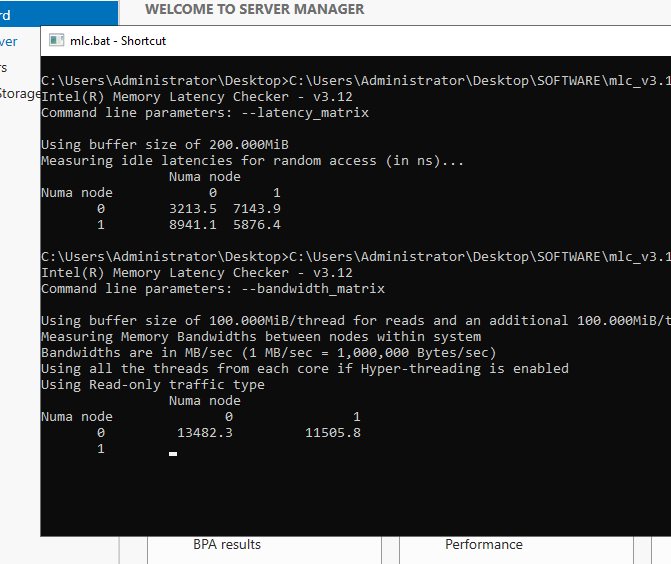
Task: Click the latency value 7143.9
Action: pyautogui.click(x=257, y=209)
